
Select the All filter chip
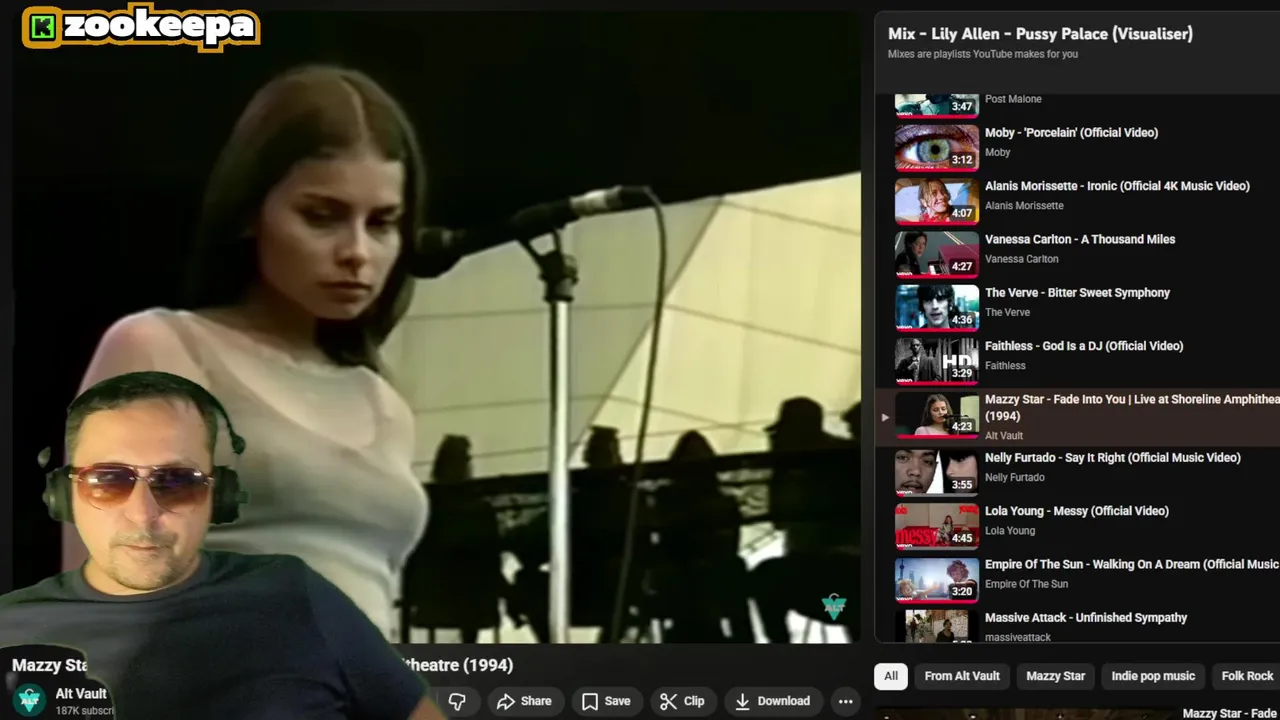click(891, 676)
